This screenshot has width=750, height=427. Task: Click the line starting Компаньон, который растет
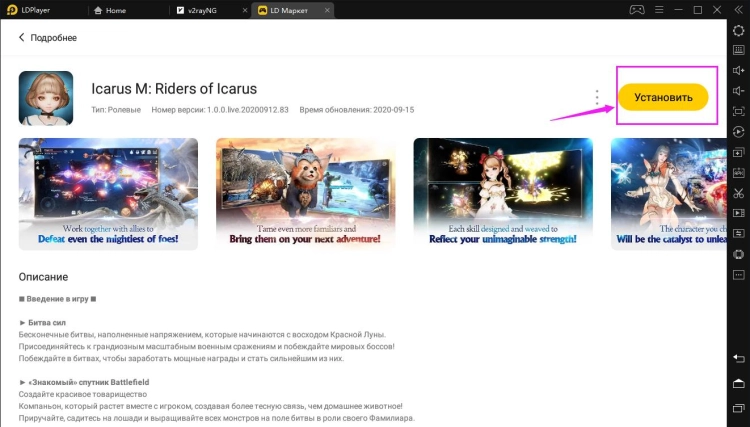pyautogui.click(x=210, y=406)
